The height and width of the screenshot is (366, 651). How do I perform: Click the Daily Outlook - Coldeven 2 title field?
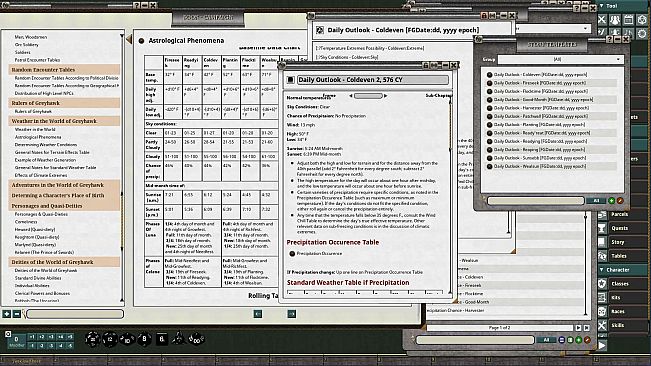click(373, 80)
